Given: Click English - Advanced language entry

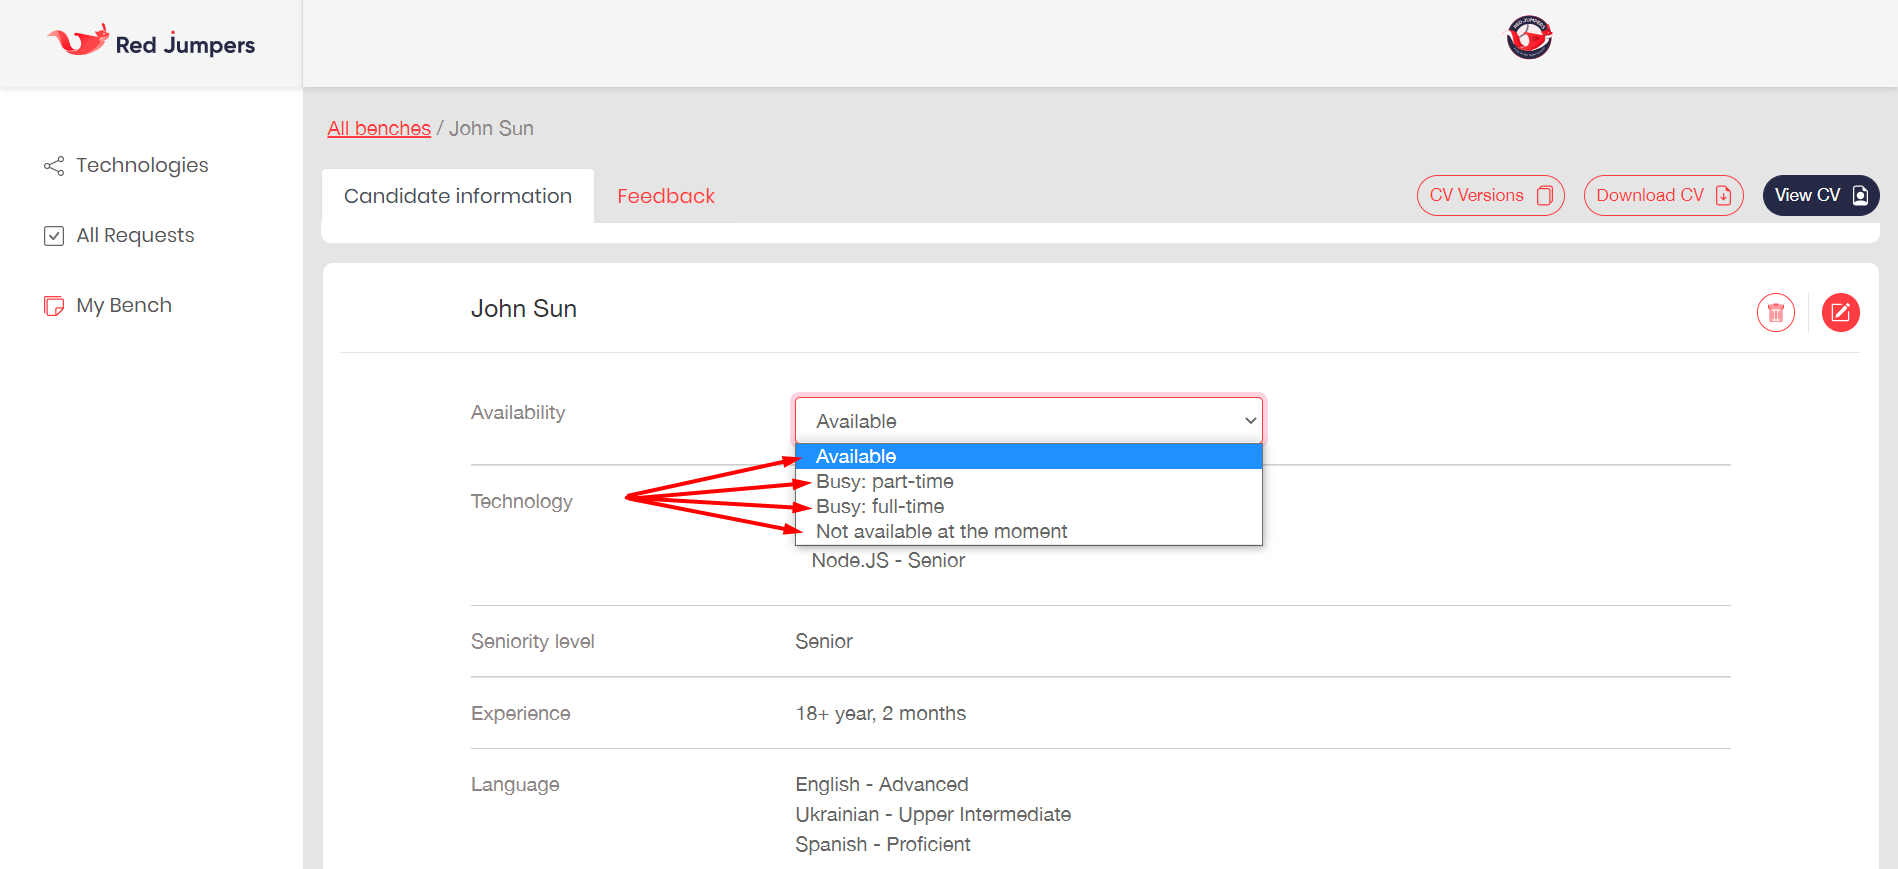Looking at the screenshot, I should [x=882, y=784].
